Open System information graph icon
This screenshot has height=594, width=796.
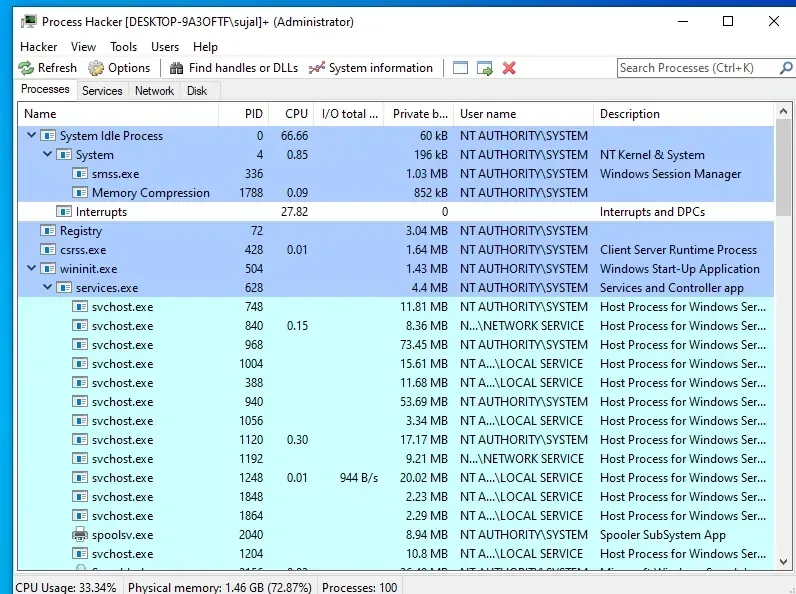pos(317,68)
